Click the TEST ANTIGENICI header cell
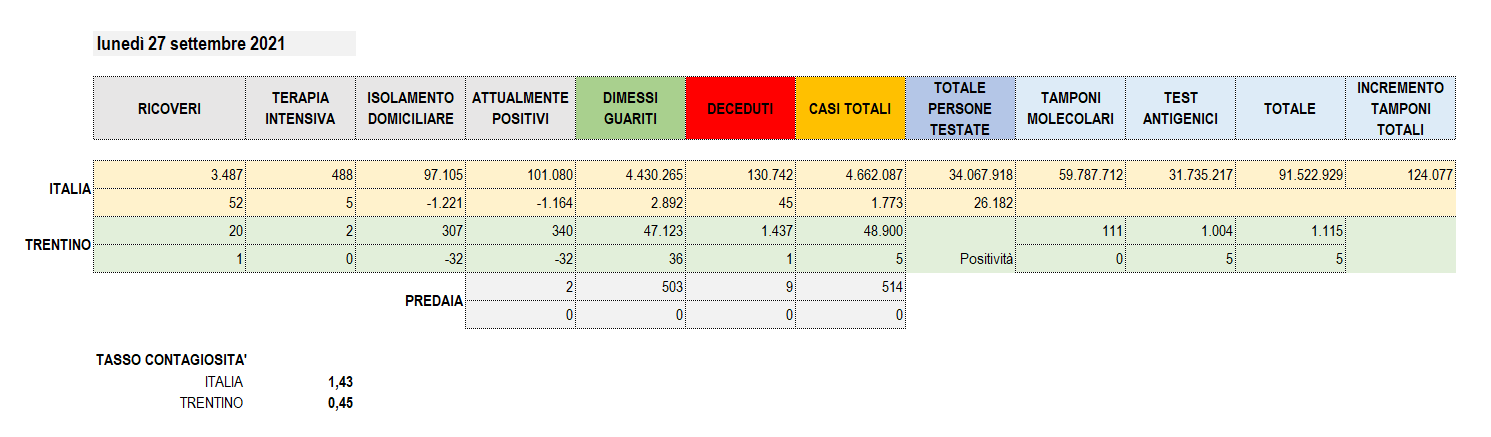 1181,108
